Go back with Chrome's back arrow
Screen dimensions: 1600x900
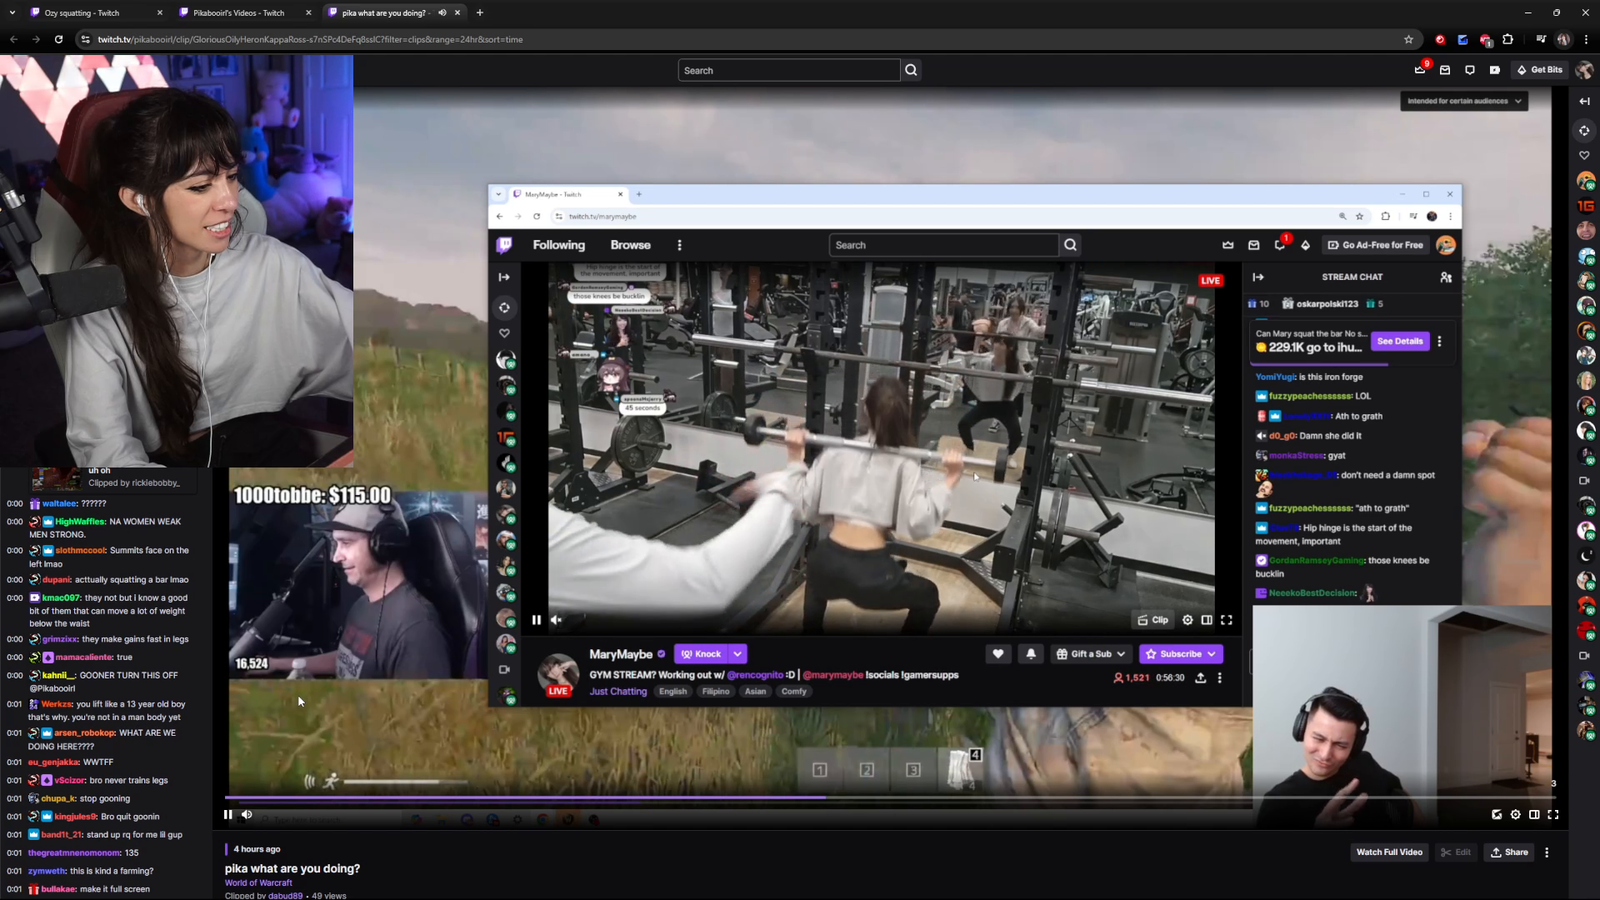[14, 39]
